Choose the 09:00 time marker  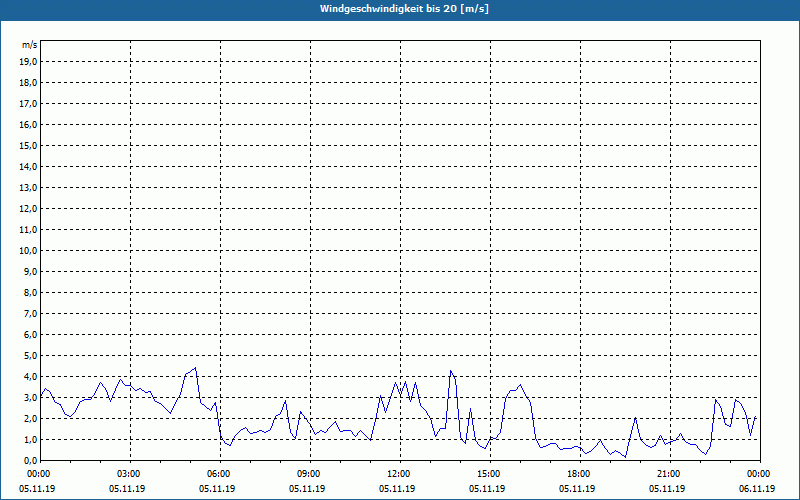(308, 474)
